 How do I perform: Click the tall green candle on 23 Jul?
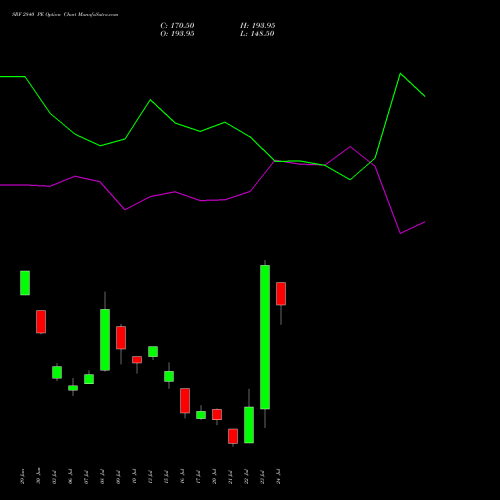[x=265, y=337]
